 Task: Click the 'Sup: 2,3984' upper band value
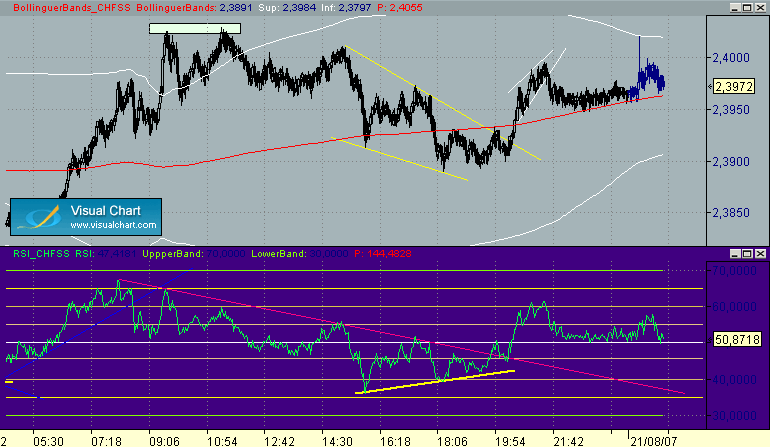coord(287,8)
